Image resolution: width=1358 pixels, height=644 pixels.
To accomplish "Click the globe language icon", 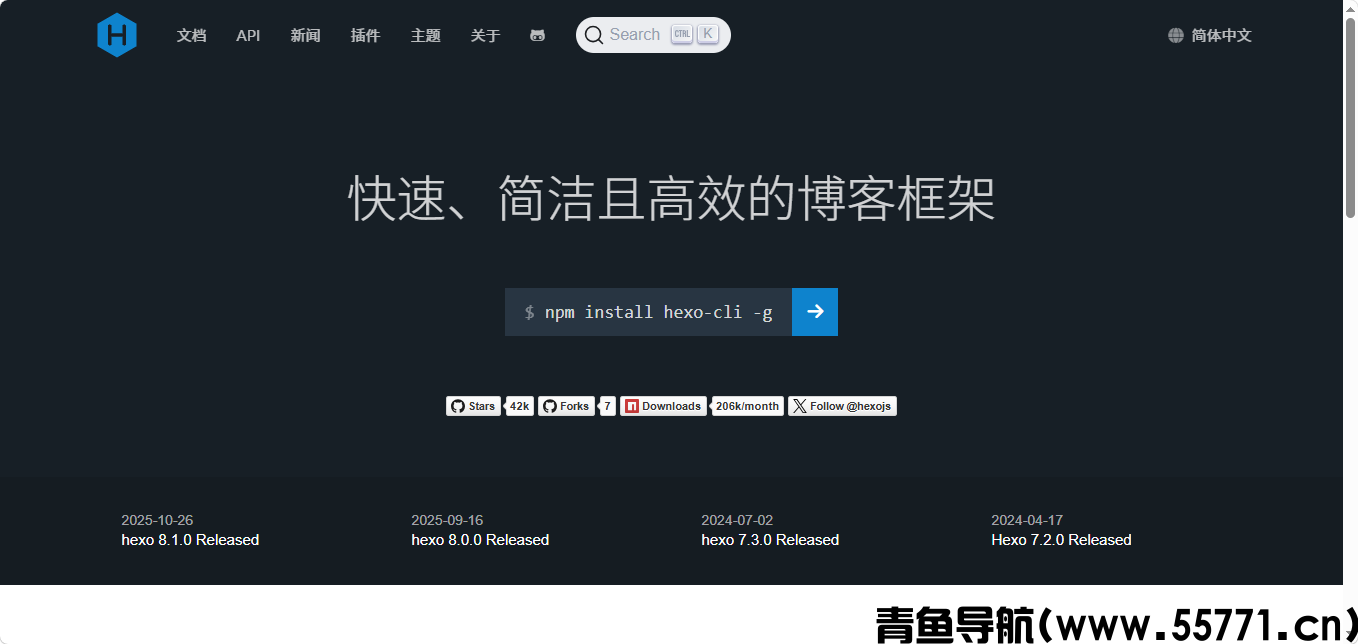I will [1175, 35].
